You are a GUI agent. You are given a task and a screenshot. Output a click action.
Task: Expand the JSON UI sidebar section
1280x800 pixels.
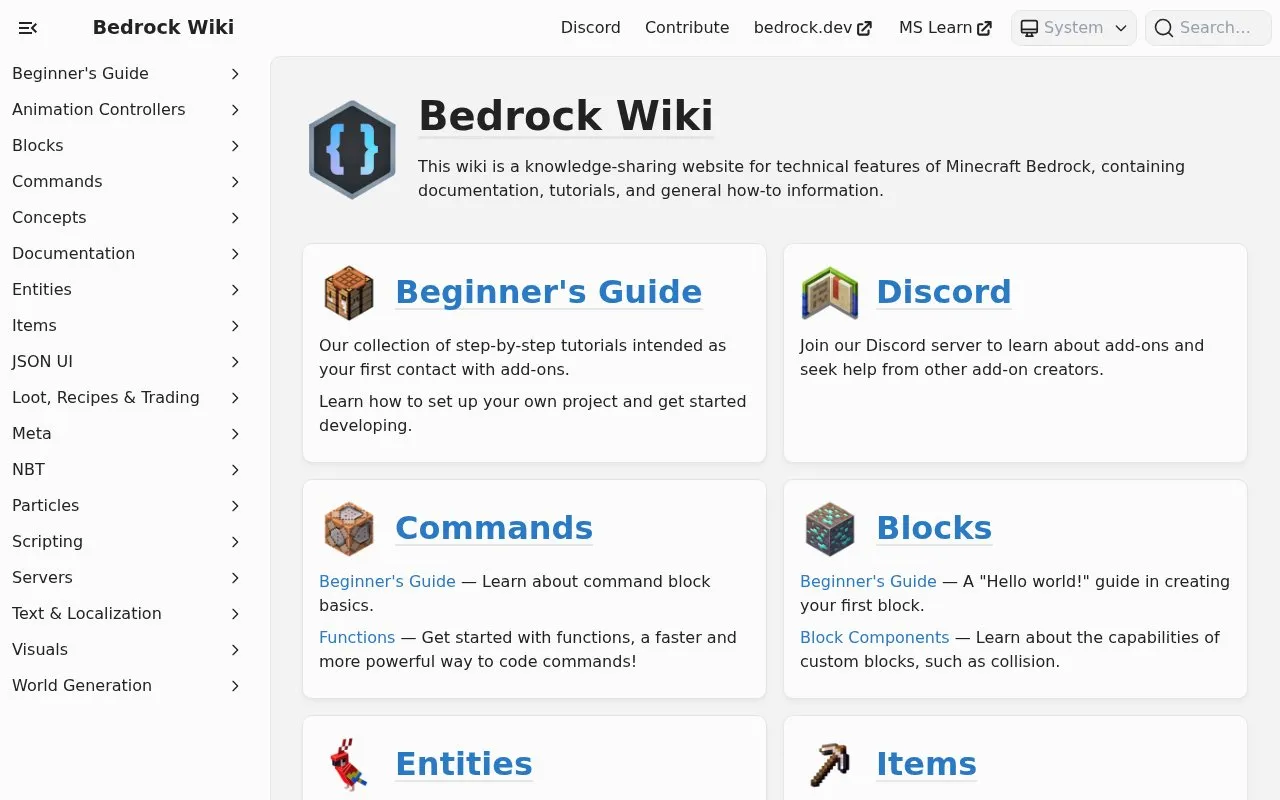click(x=235, y=362)
